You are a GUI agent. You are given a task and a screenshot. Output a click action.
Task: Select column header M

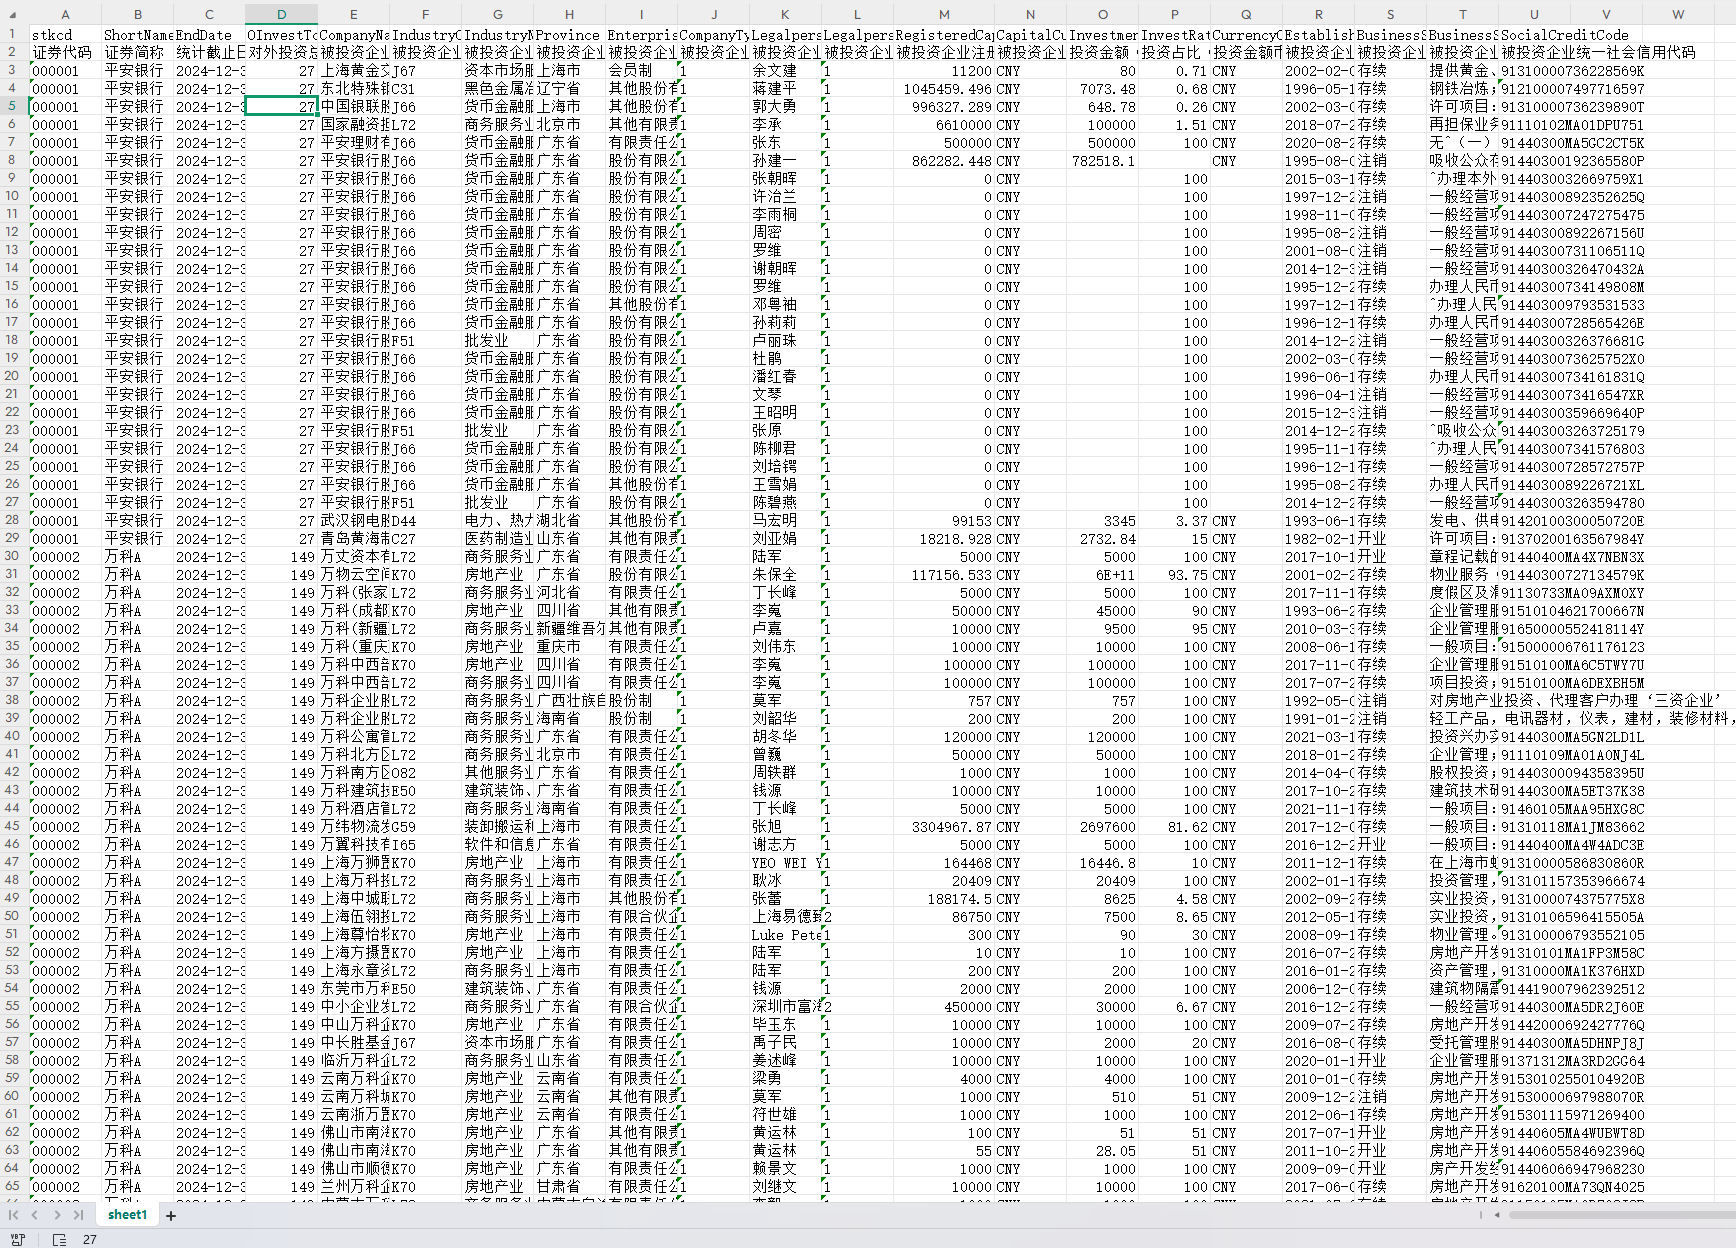[x=944, y=14]
